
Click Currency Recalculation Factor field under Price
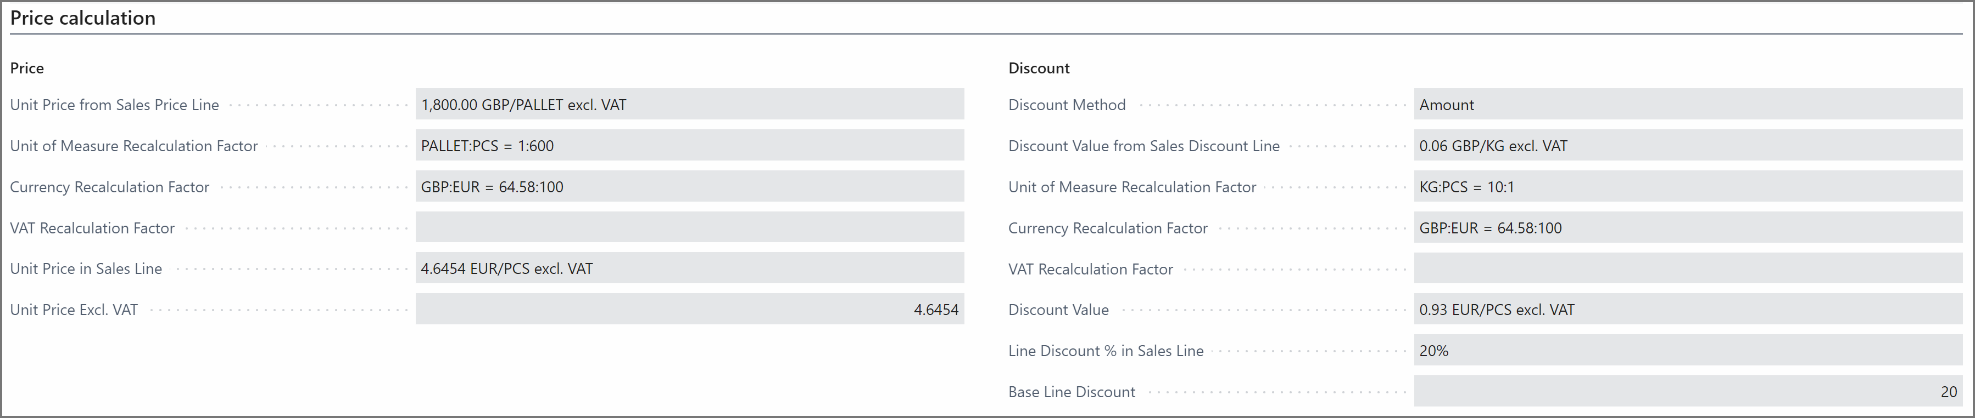(x=689, y=187)
